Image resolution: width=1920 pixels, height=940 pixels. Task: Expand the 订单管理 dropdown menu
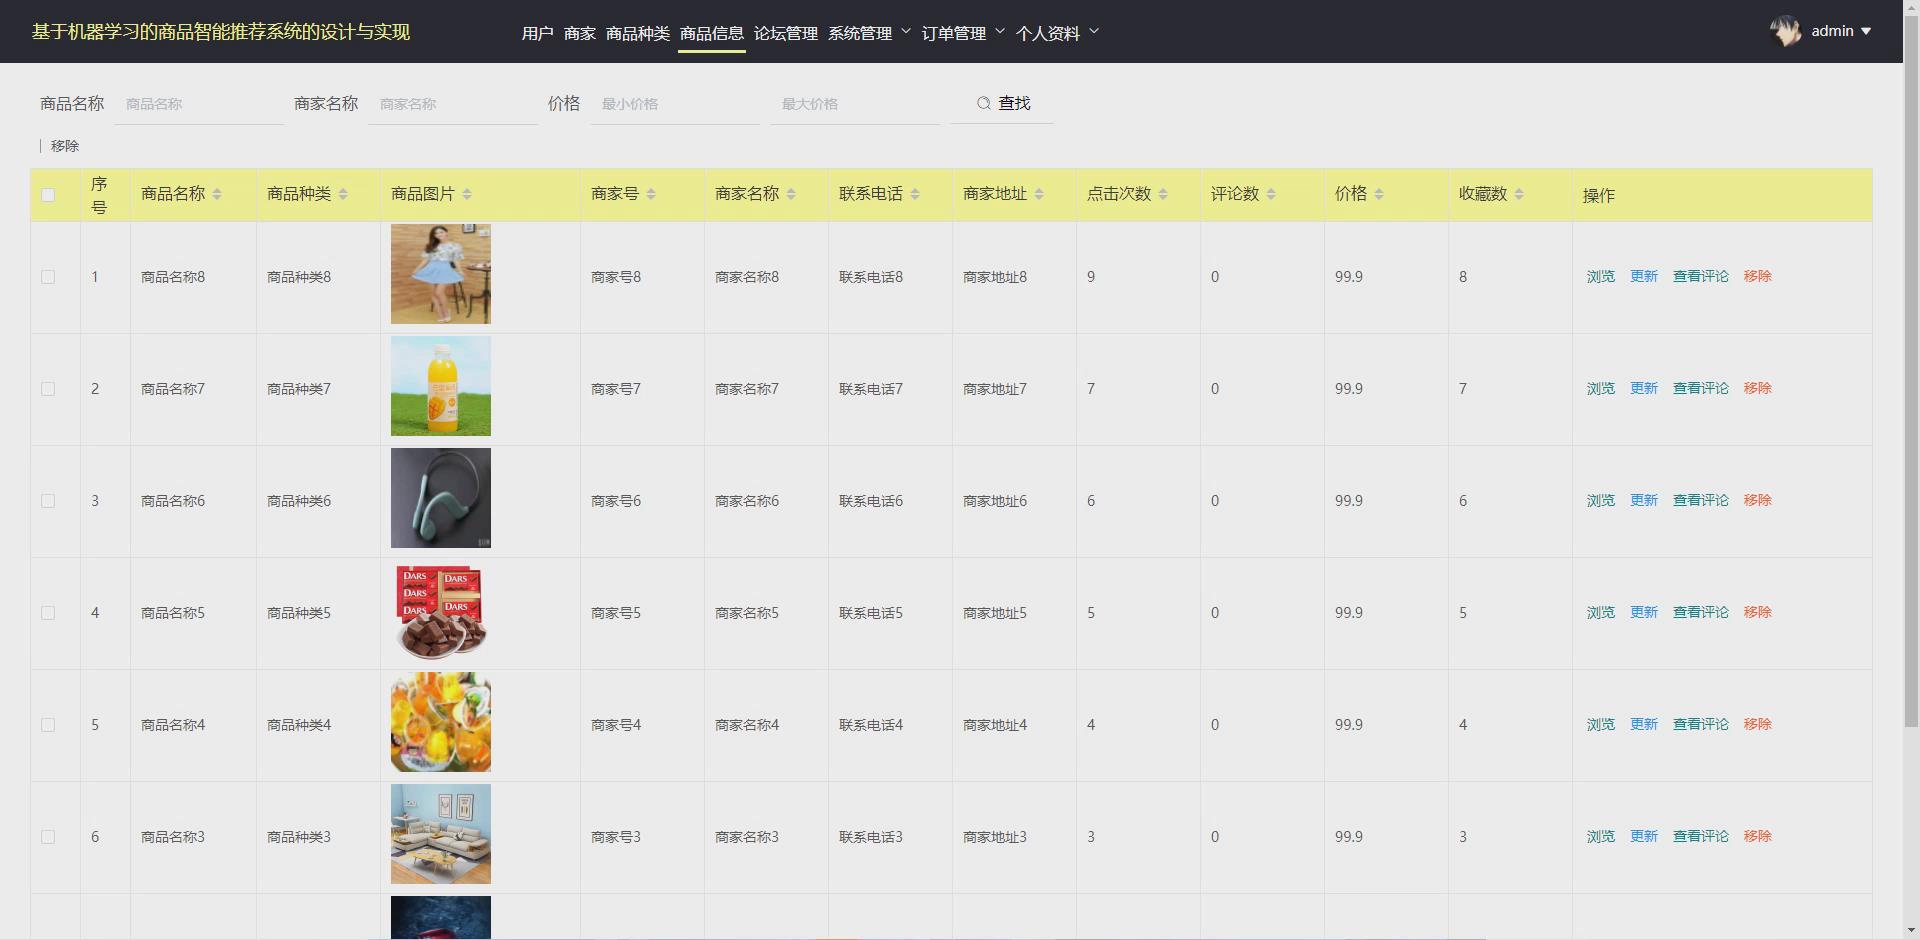[963, 33]
